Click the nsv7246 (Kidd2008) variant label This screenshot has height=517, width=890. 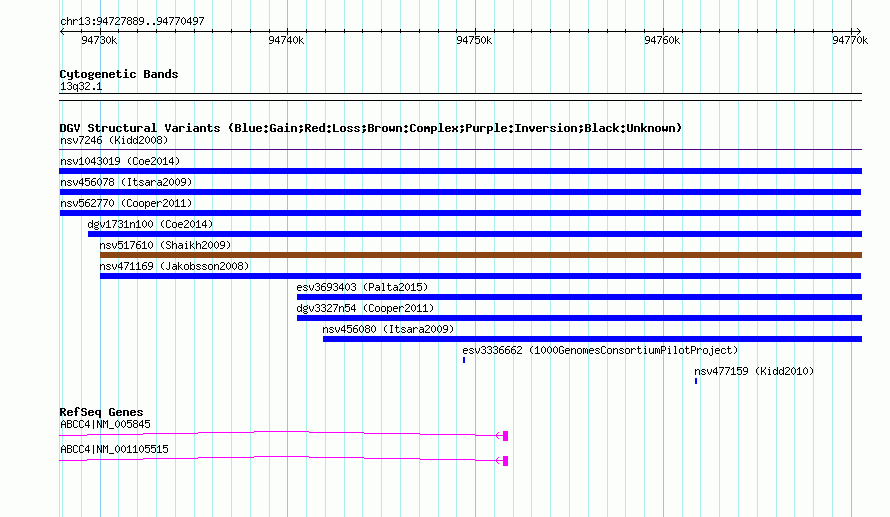click(x=114, y=140)
